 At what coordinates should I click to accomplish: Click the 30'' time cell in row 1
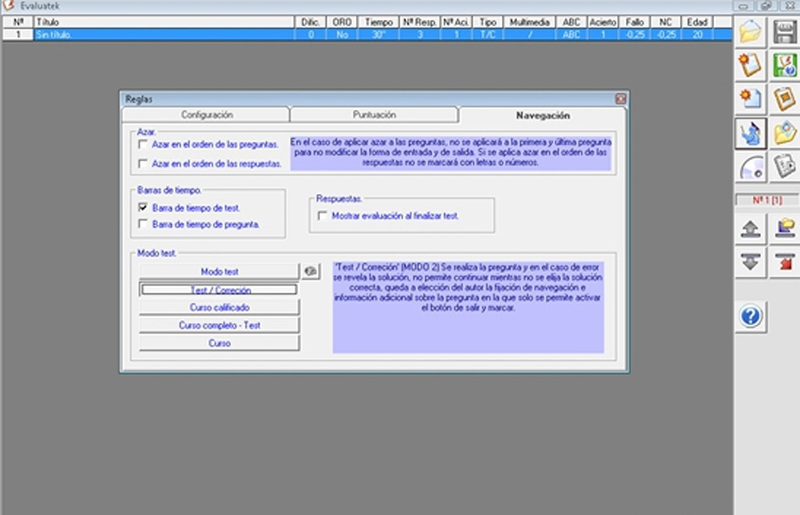point(379,35)
